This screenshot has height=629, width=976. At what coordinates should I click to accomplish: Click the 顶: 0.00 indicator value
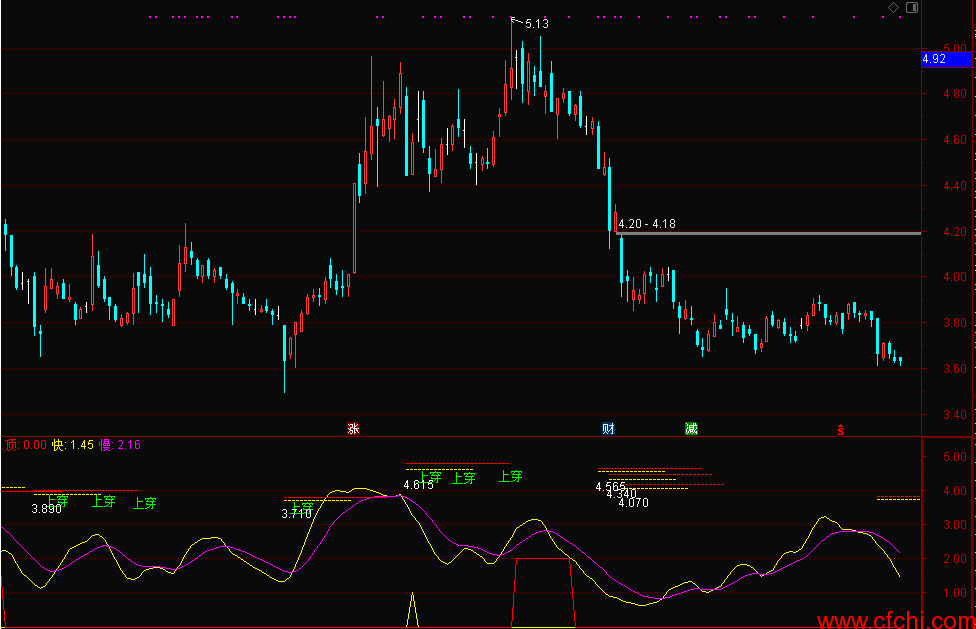26,445
